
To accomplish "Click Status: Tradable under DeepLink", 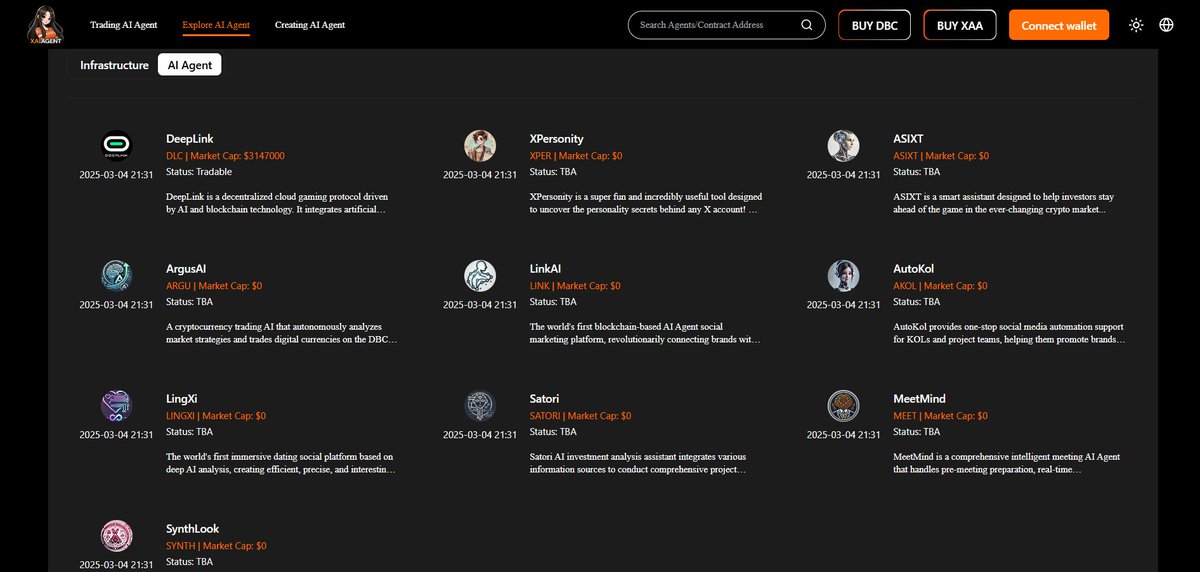I will coord(199,172).
